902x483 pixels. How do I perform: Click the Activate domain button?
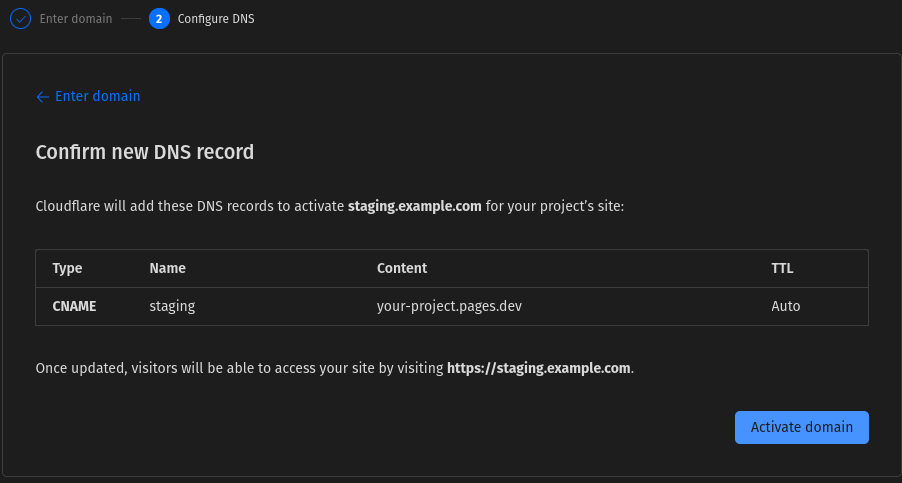coord(801,427)
